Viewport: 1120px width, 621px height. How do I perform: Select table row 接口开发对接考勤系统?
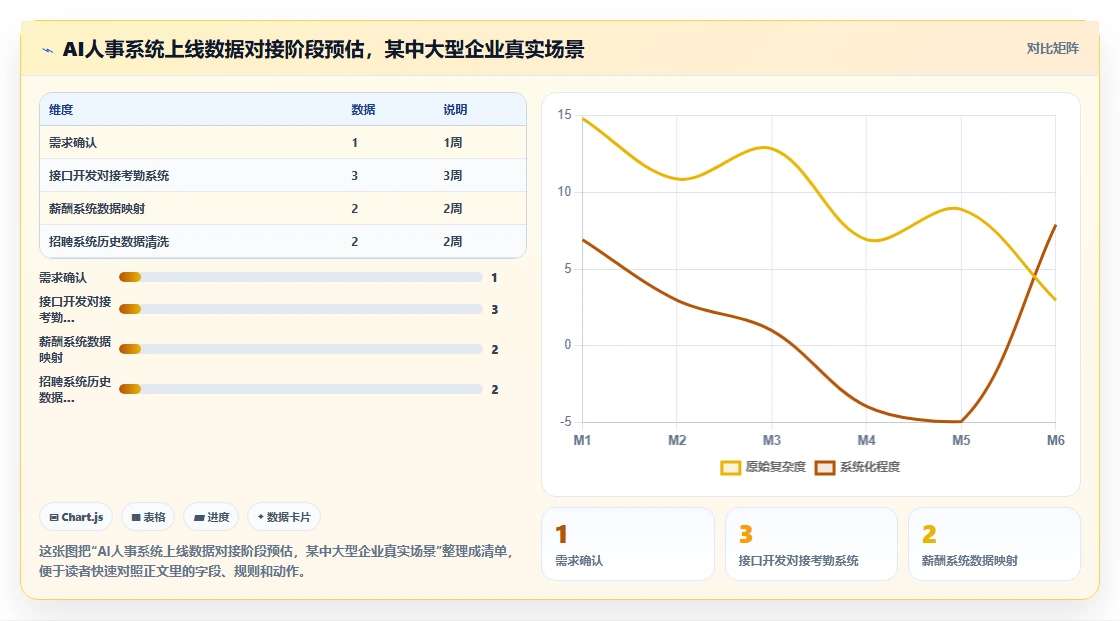tap(283, 175)
